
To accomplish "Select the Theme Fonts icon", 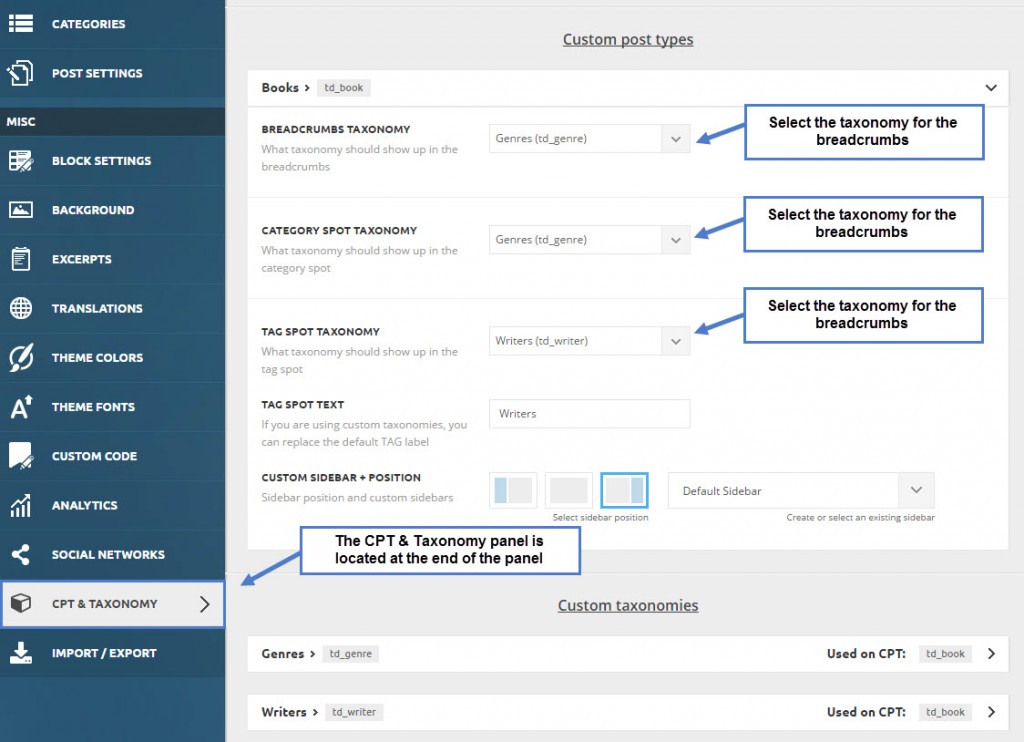I will 22,406.
